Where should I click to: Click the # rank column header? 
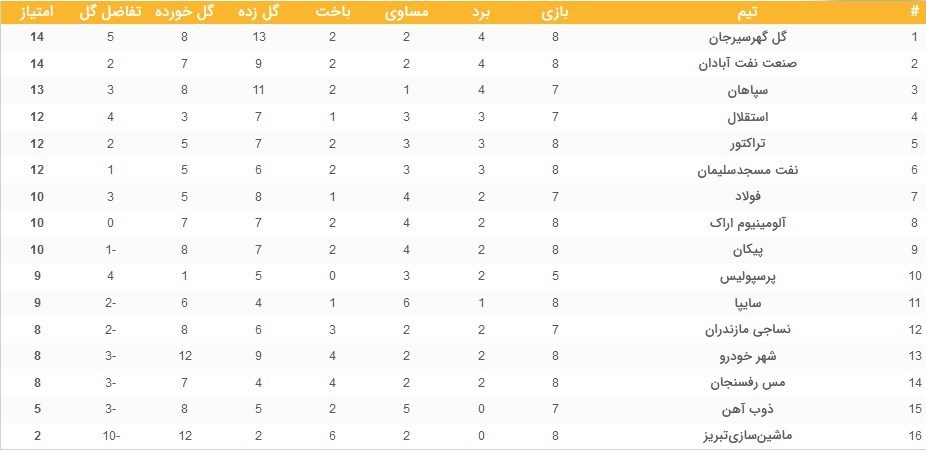913,12
